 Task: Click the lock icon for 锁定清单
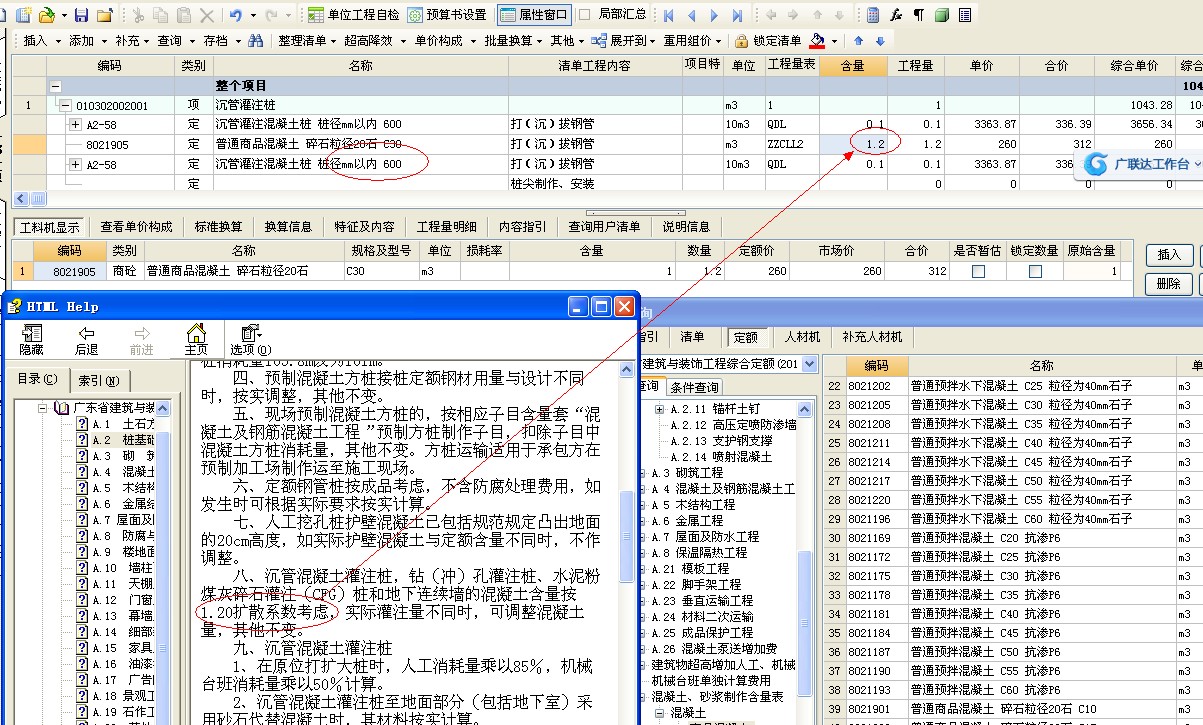741,41
